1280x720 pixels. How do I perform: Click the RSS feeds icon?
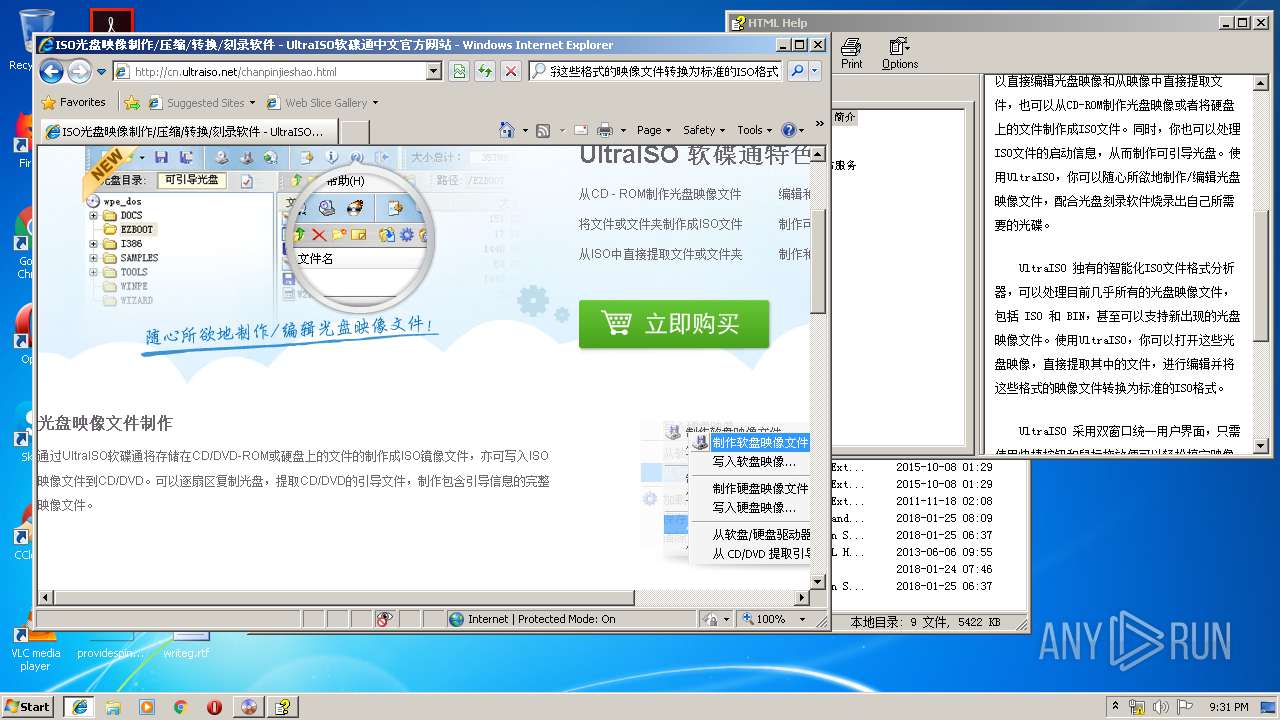[543, 130]
